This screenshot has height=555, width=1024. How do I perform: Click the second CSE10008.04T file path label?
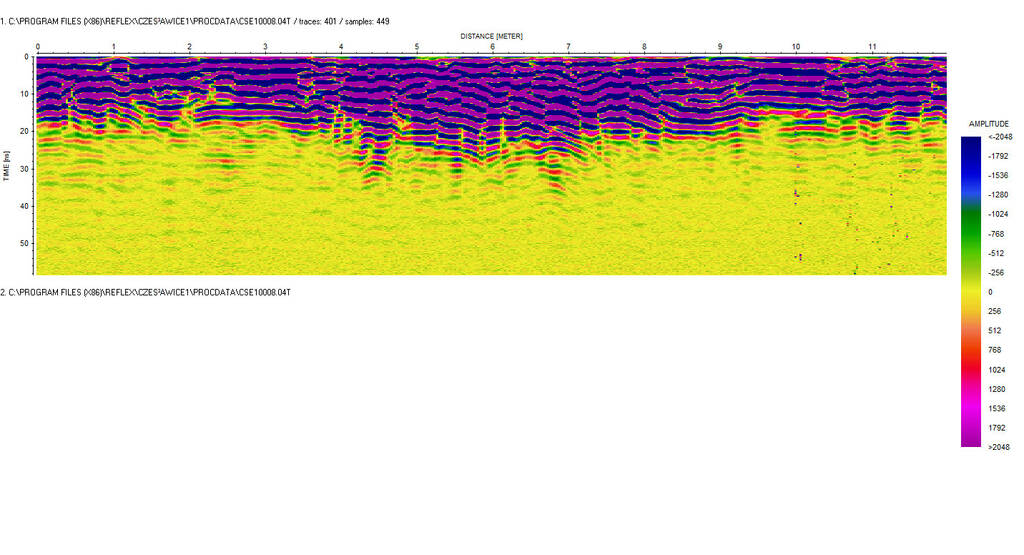[145, 291]
